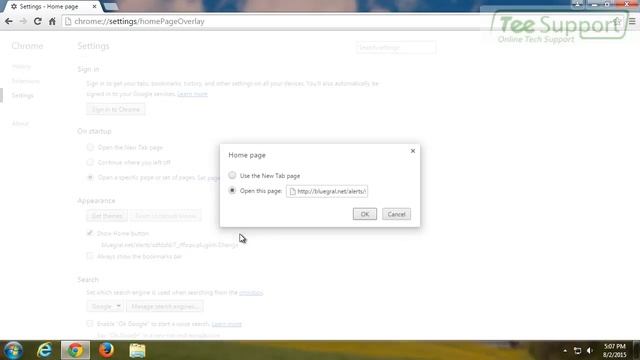
Task: Click the home page URL field
Action: coord(327,191)
